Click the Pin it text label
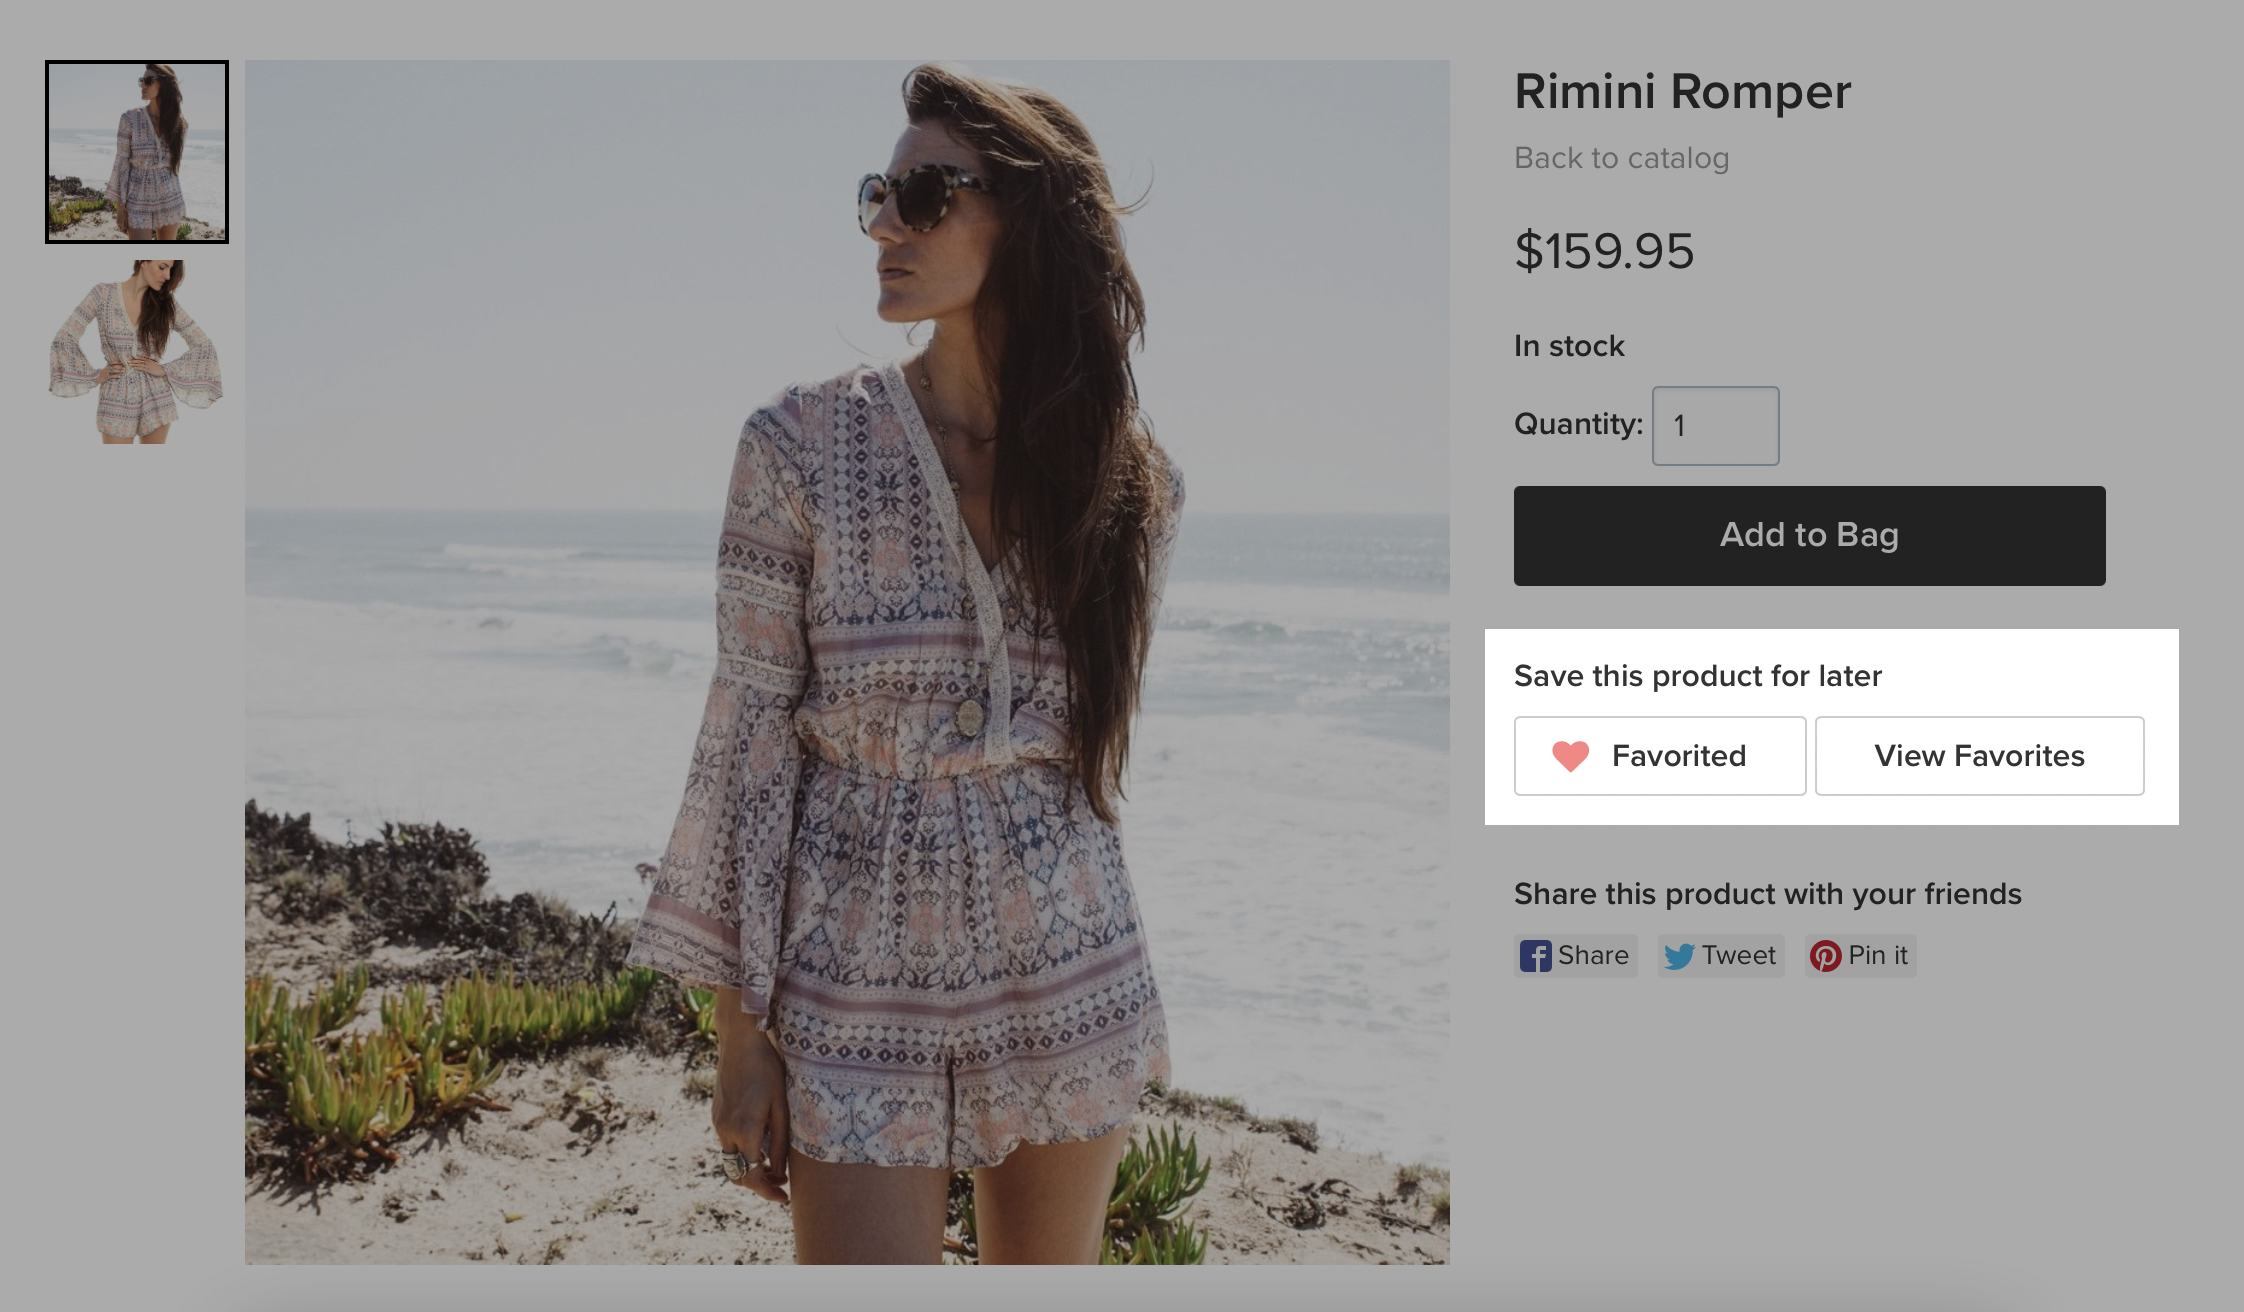The width and height of the screenshot is (2244, 1312). (1878, 956)
